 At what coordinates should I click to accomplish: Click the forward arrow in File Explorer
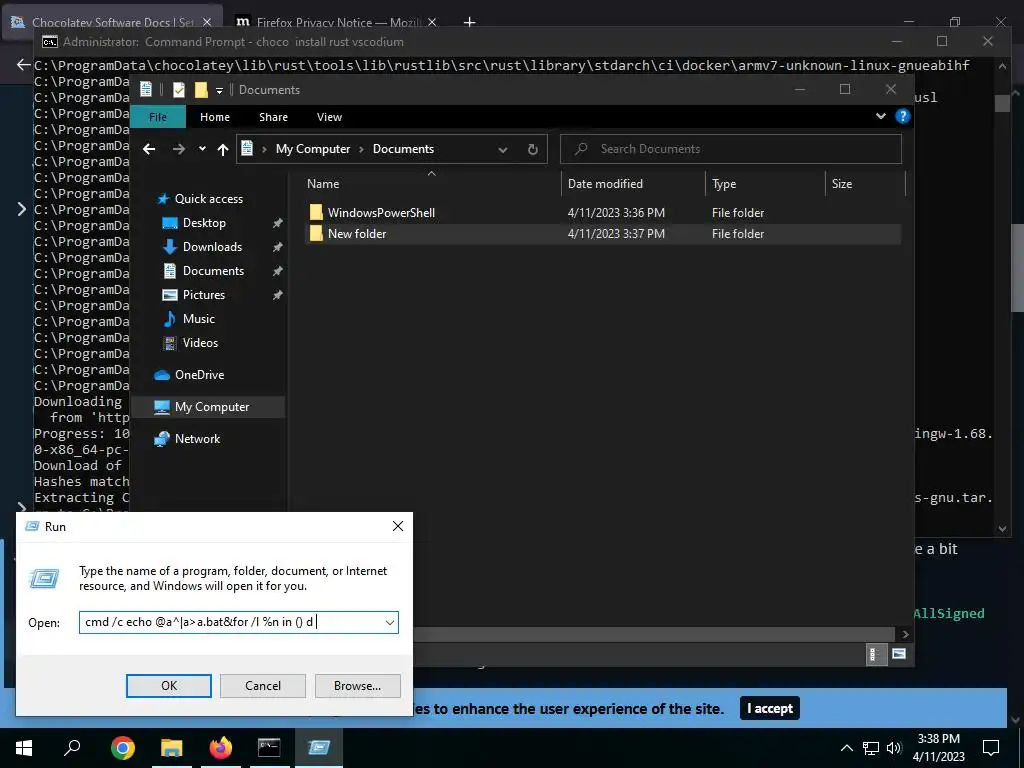click(x=178, y=149)
